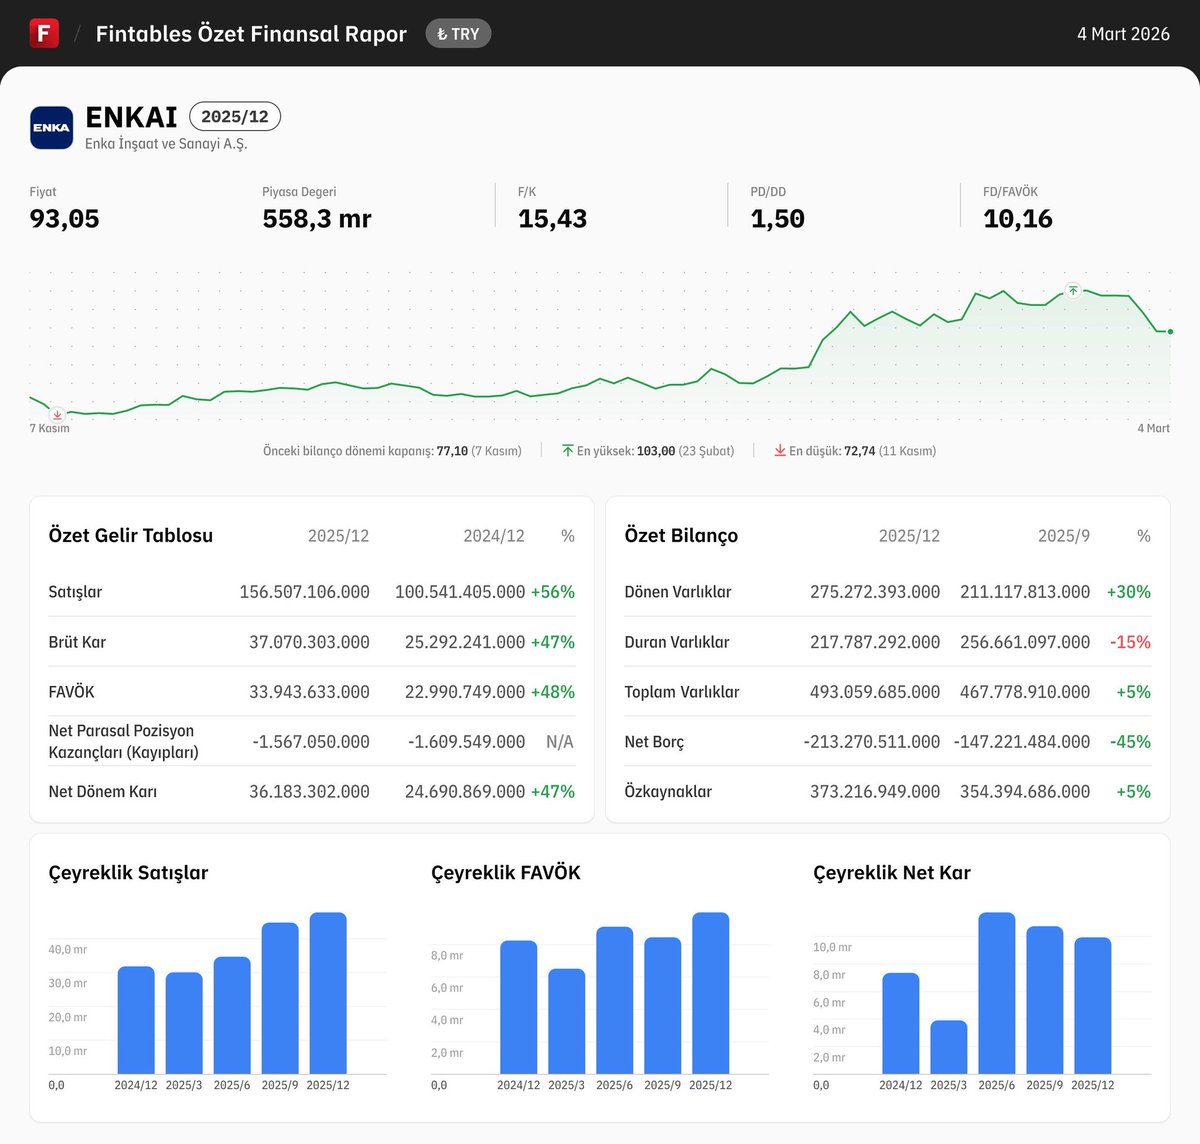Click the 2025/9 bar in Çeyreklik FAVÖK

663,1005
